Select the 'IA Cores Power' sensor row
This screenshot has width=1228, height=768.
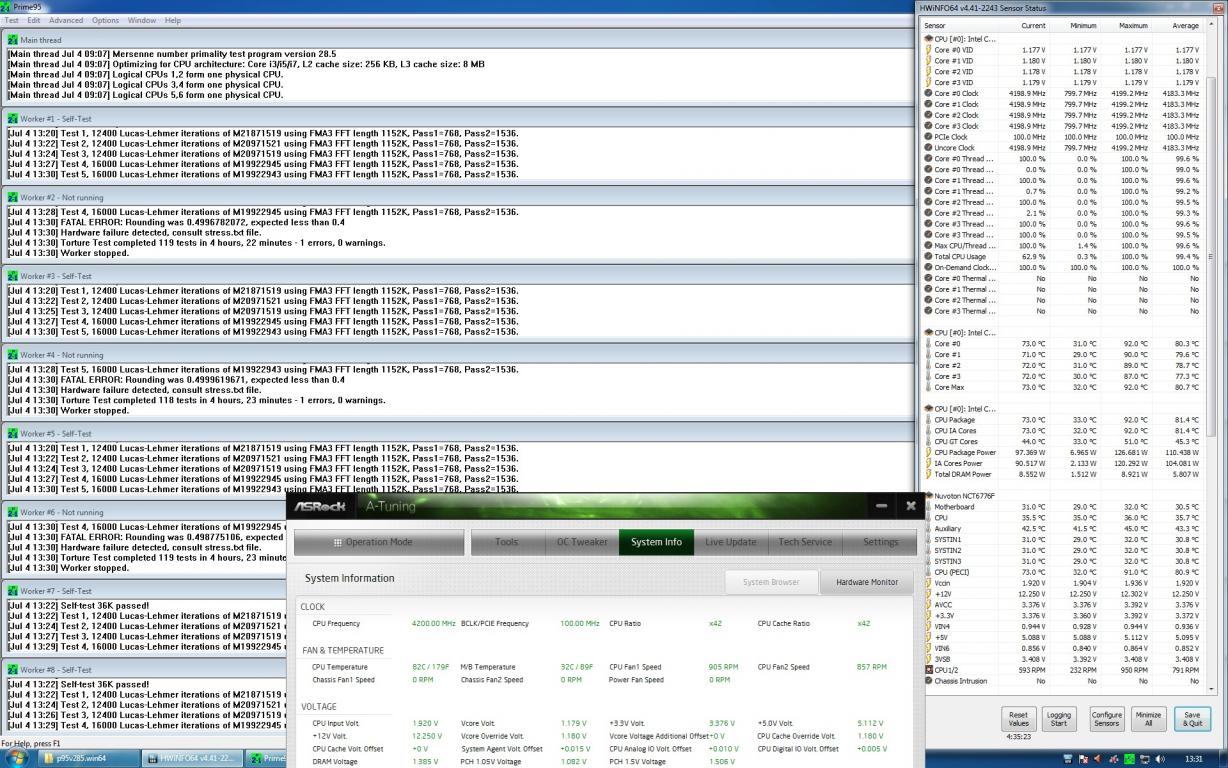[x=1063, y=463]
